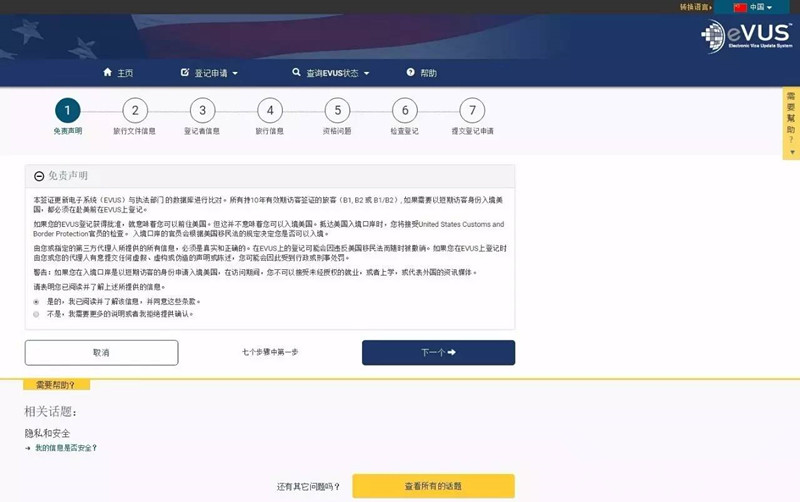Viewport: 800px width, 502px height.
Task: Open the 登记申请 dropdown menu
Action: pos(210,73)
